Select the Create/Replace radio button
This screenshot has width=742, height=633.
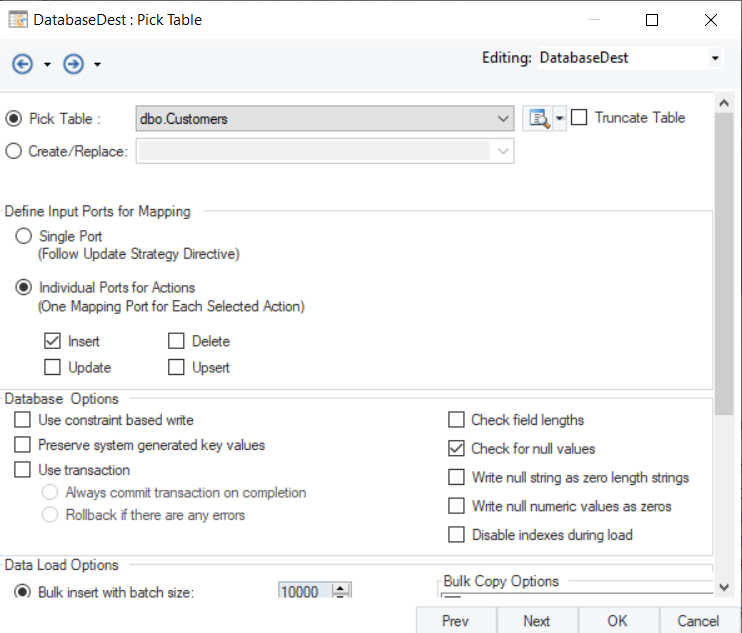tap(13, 151)
